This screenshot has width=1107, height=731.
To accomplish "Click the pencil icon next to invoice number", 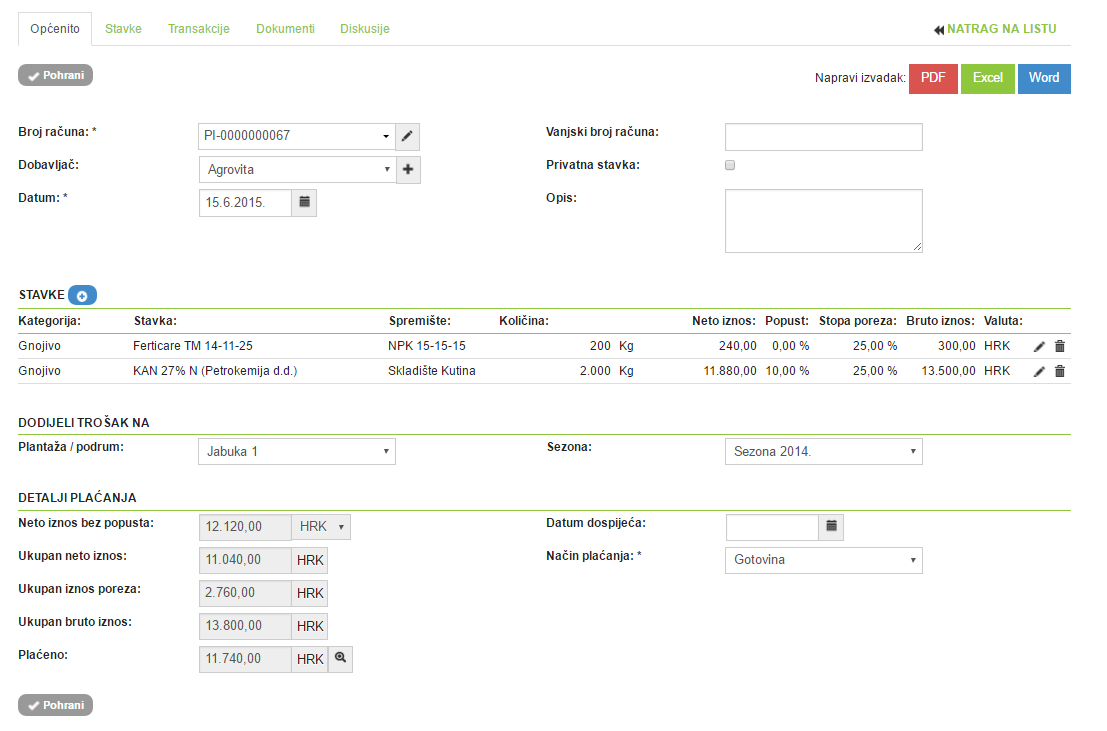I will coord(408,136).
